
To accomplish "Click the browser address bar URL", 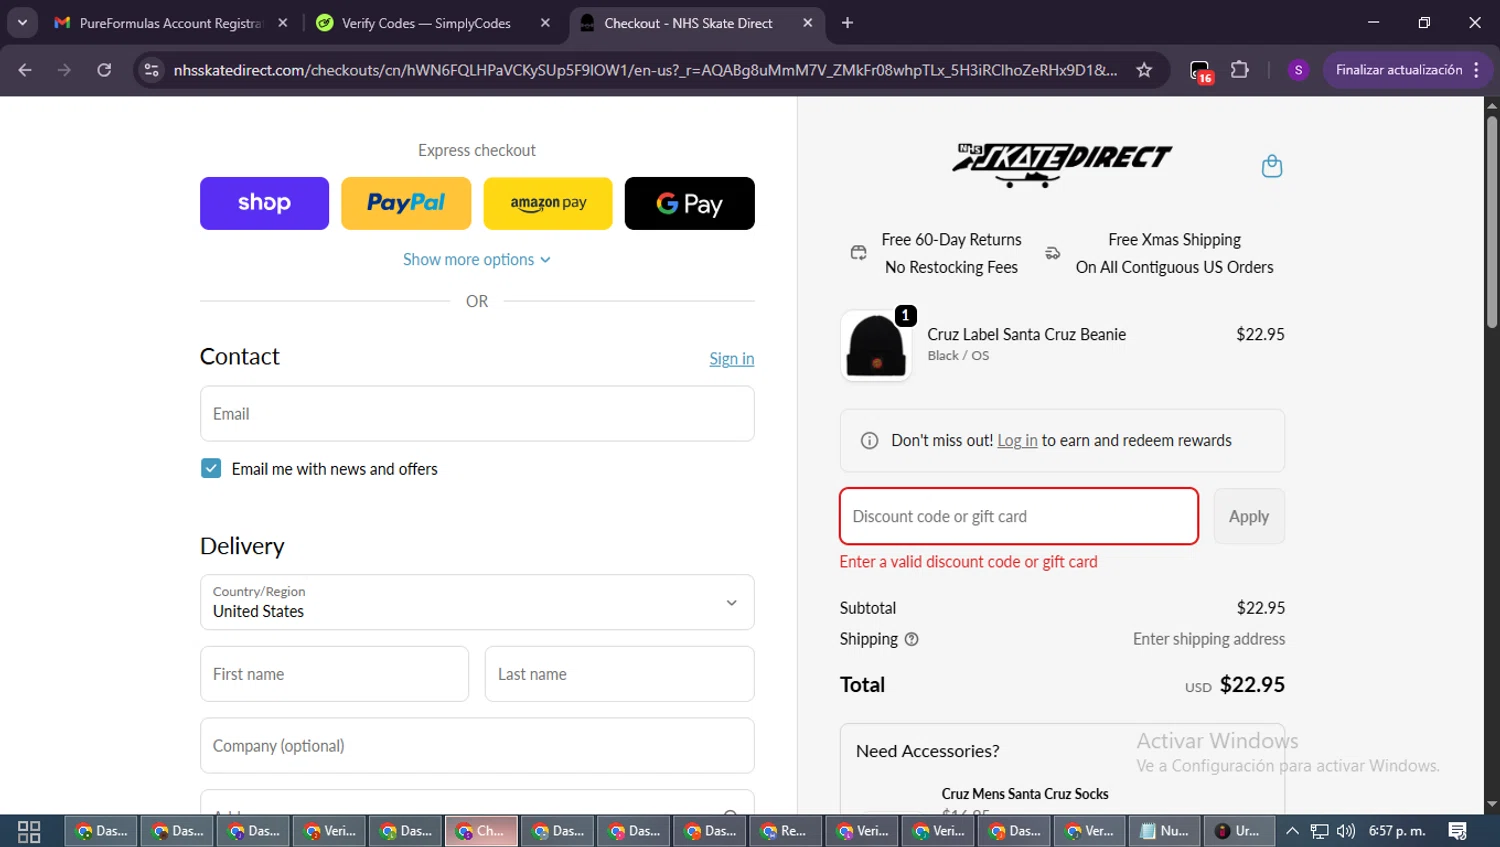I will pos(645,70).
